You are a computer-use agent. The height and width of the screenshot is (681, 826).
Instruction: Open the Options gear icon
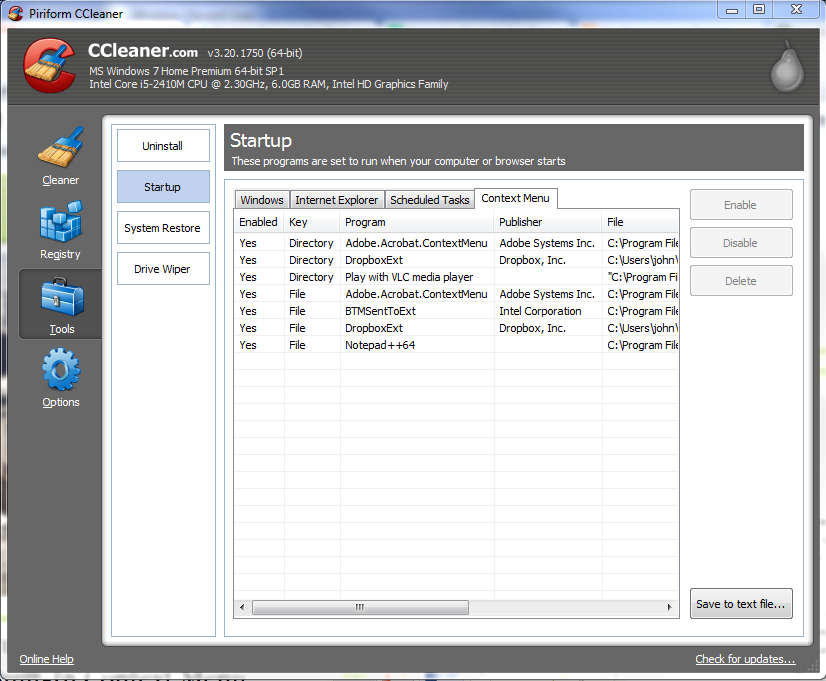[x=61, y=370]
